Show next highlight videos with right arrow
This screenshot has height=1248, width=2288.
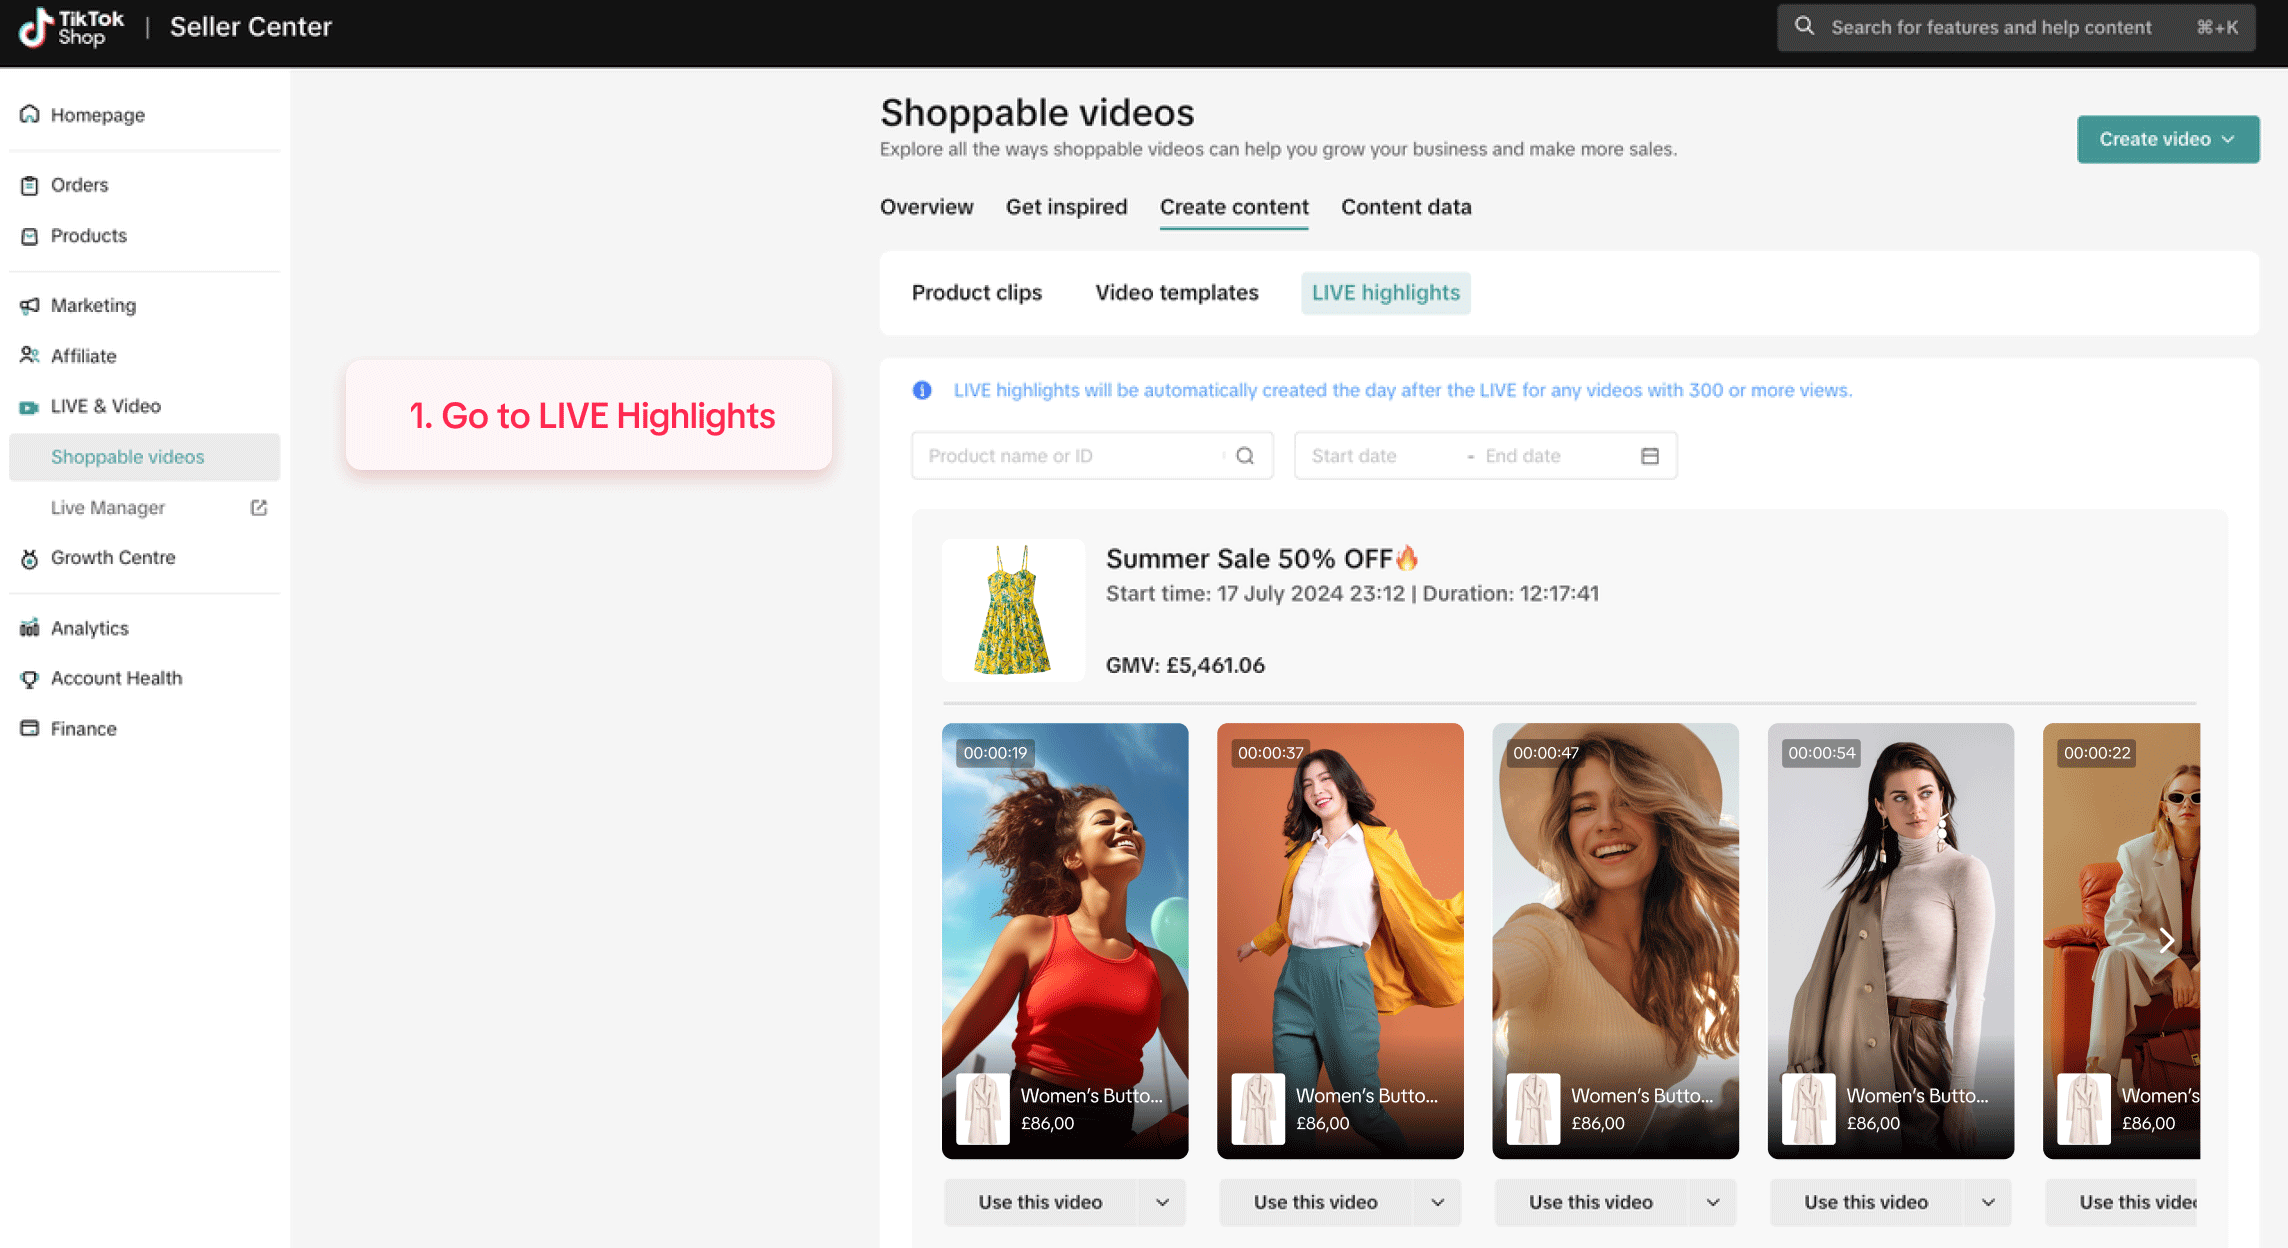pos(2166,941)
